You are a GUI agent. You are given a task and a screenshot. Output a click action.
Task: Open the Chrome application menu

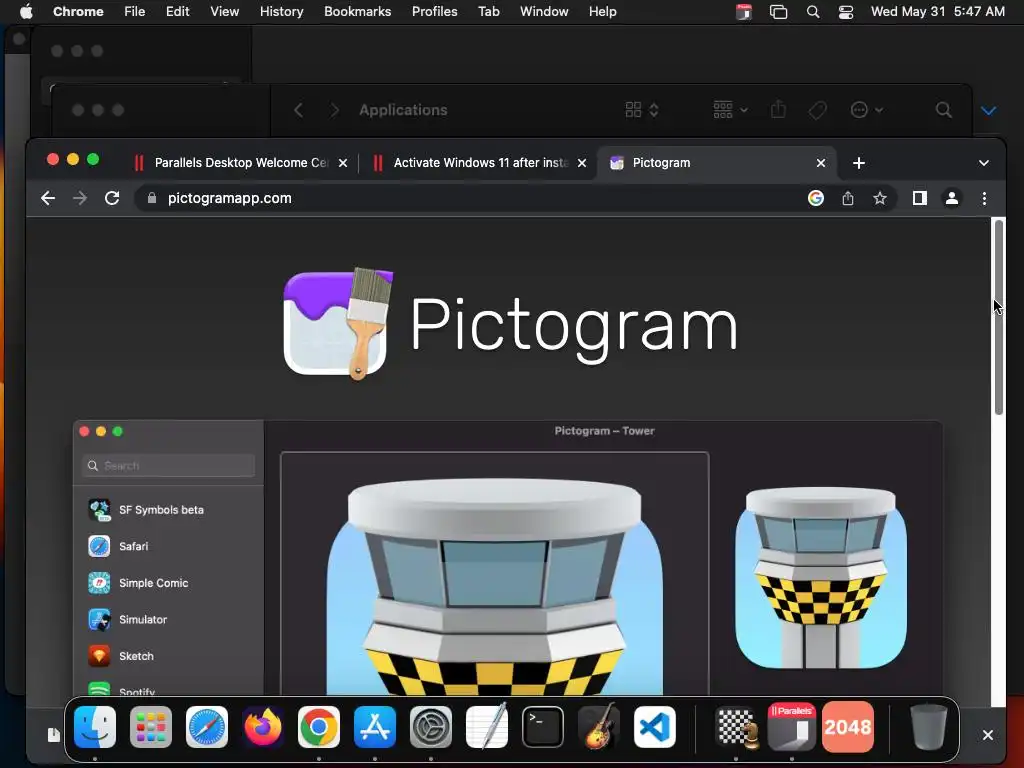[78, 12]
